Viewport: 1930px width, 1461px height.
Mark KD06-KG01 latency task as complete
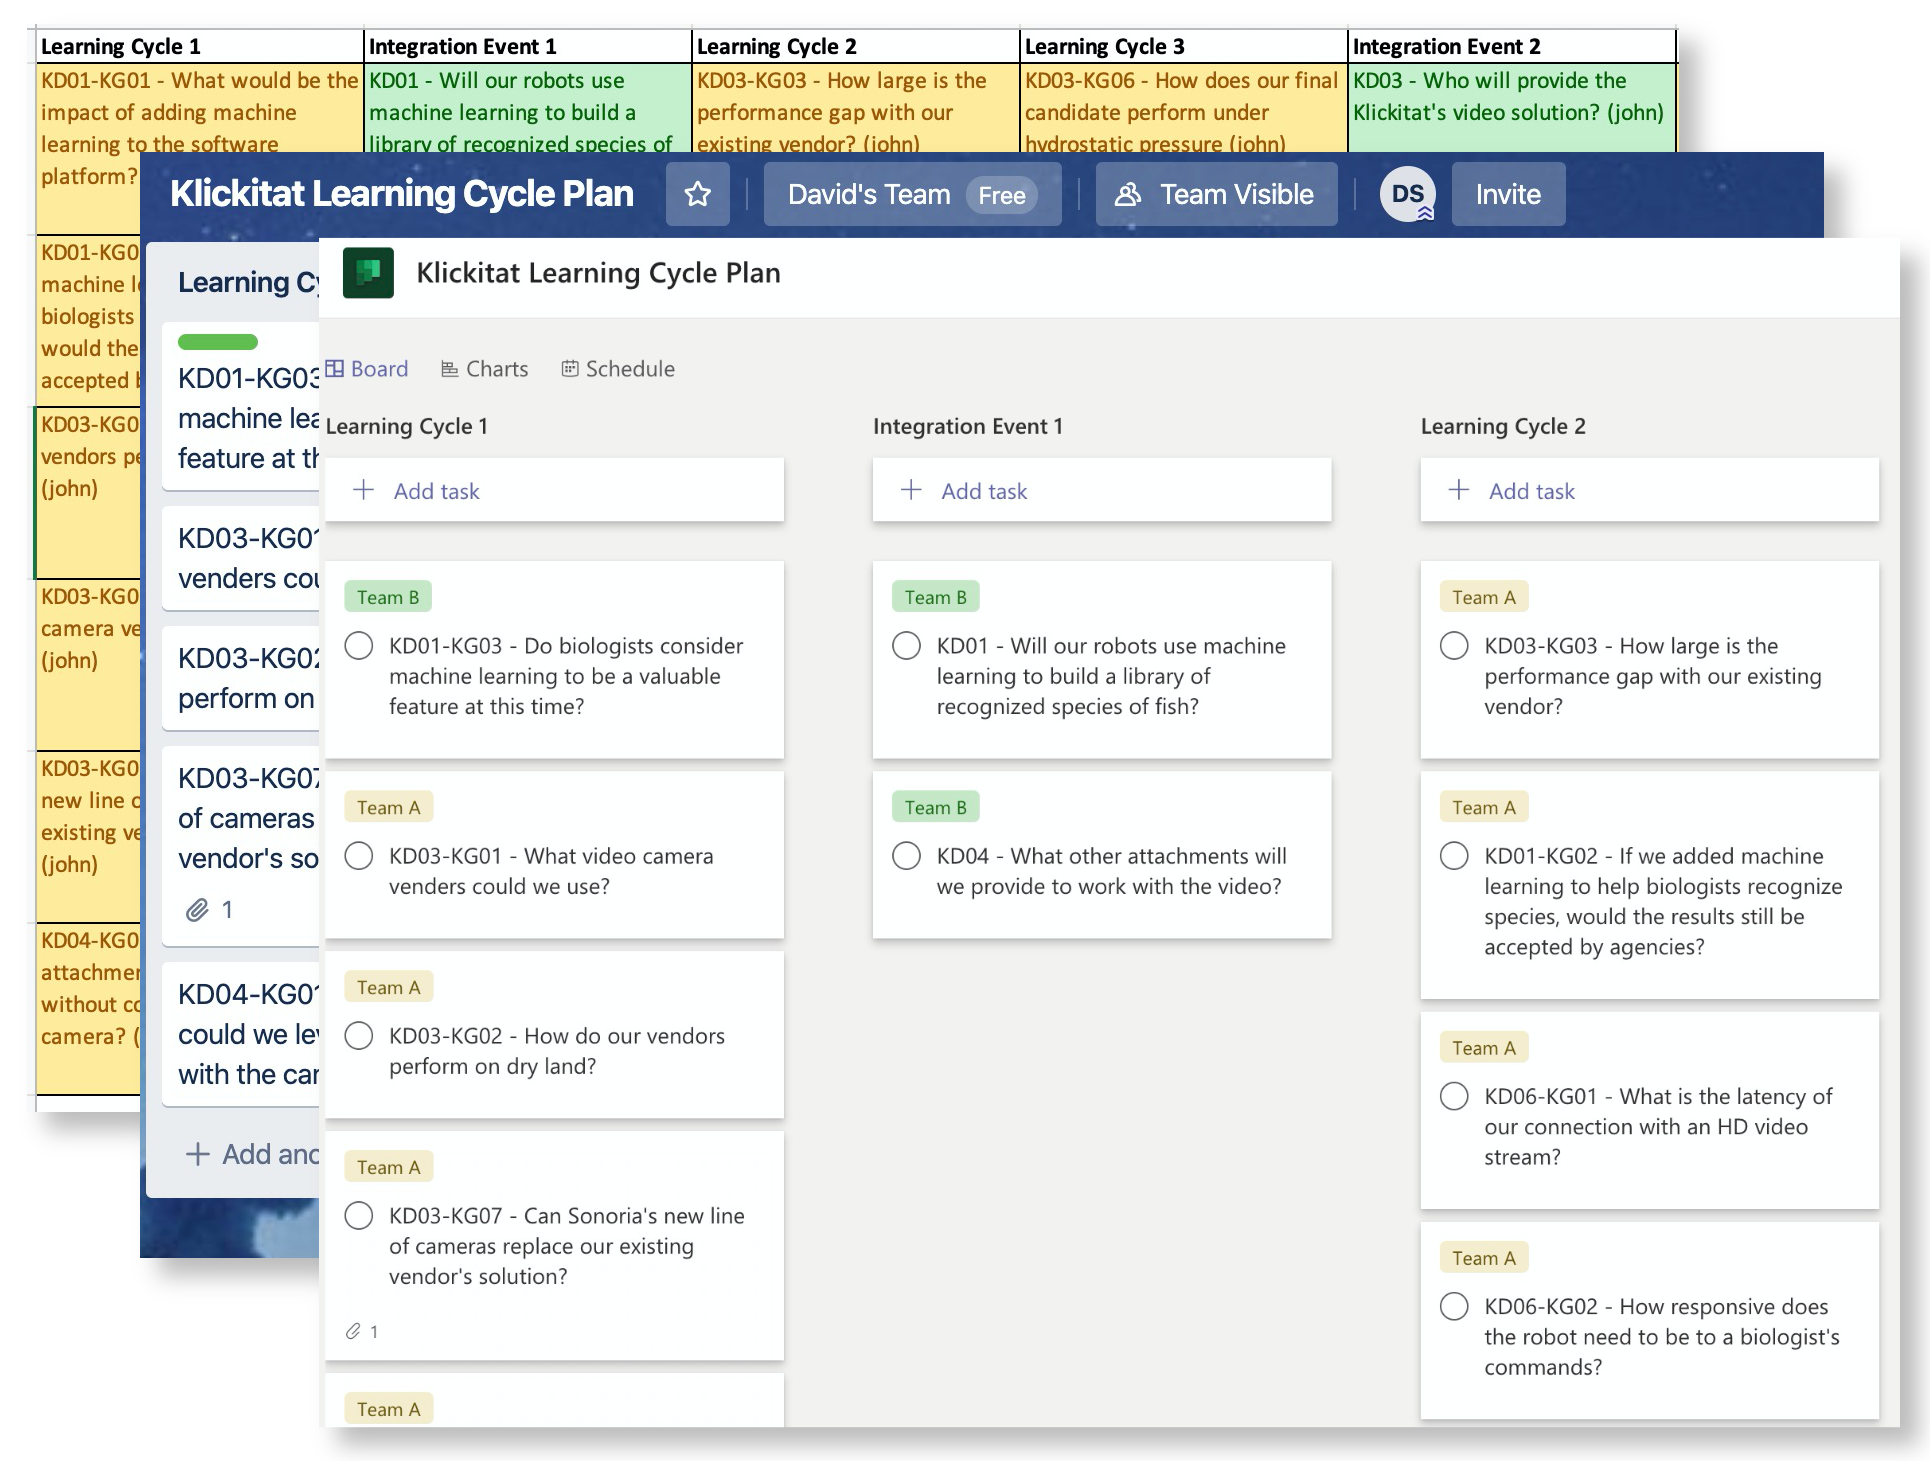click(1454, 1096)
